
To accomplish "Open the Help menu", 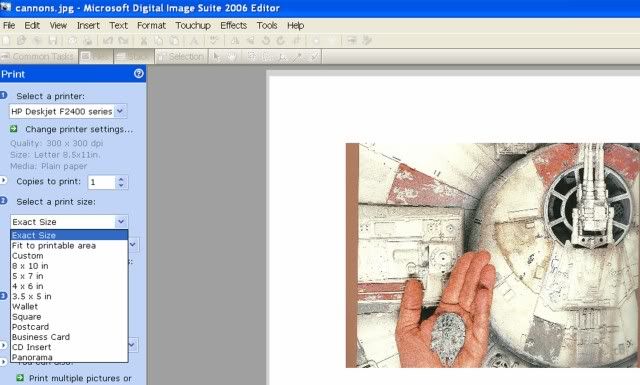I will pos(295,25).
